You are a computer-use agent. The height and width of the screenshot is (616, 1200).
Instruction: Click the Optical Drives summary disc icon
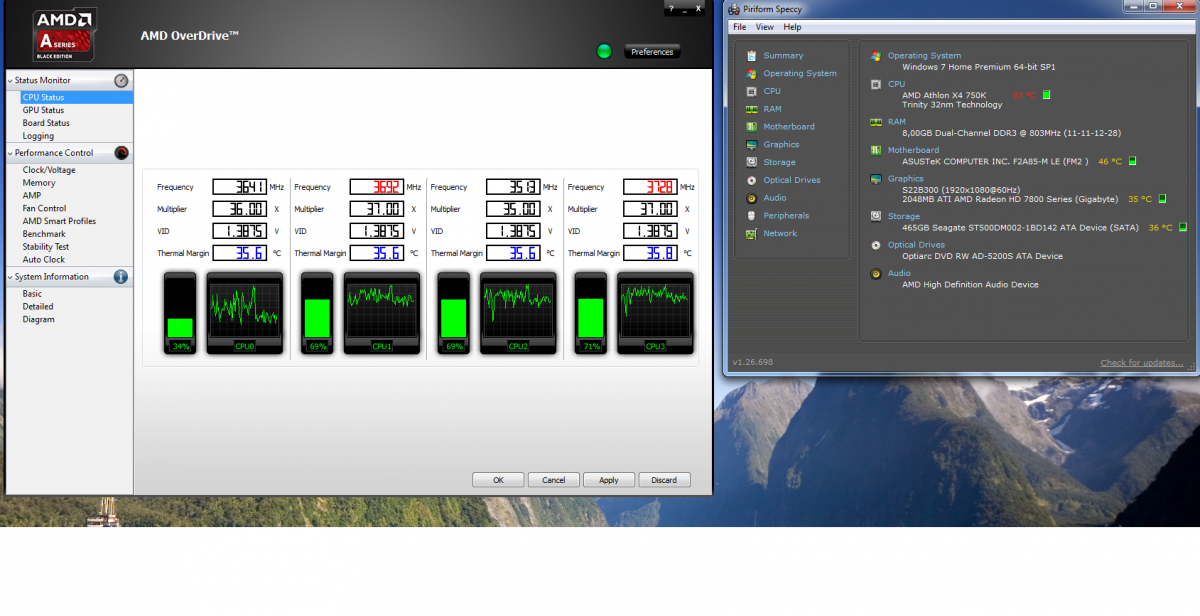click(x=876, y=245)
